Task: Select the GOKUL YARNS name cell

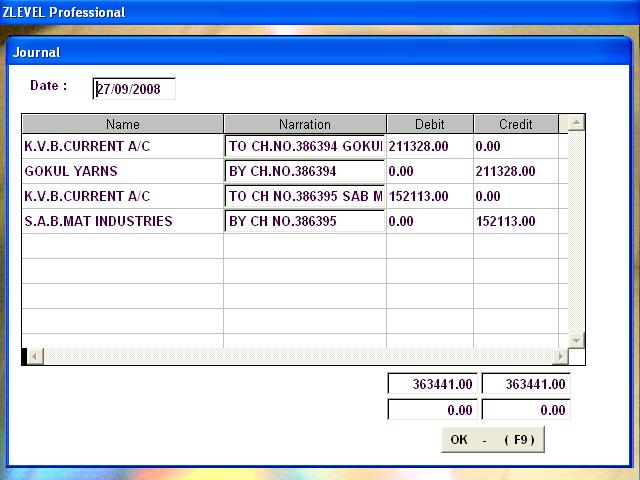Action: pos(122,171)
